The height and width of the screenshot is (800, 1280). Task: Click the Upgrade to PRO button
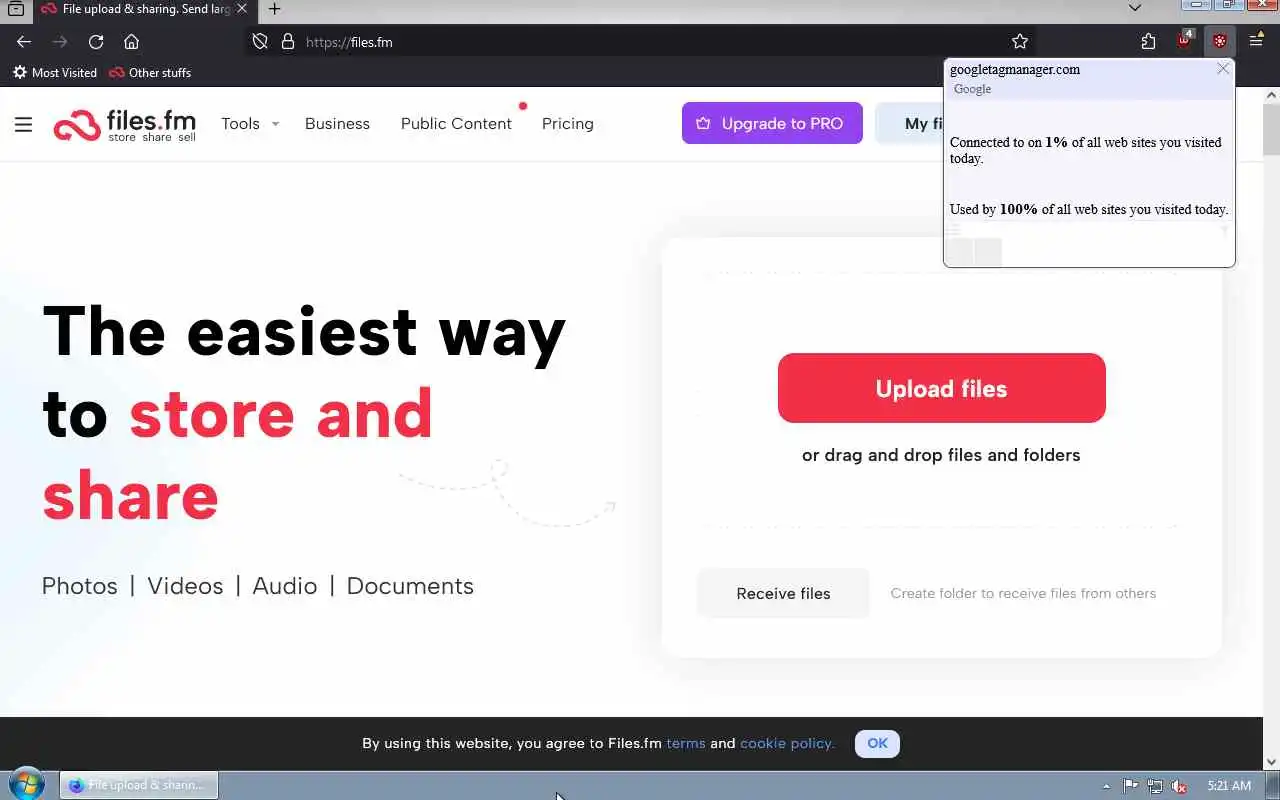click(x=772, y=123)
